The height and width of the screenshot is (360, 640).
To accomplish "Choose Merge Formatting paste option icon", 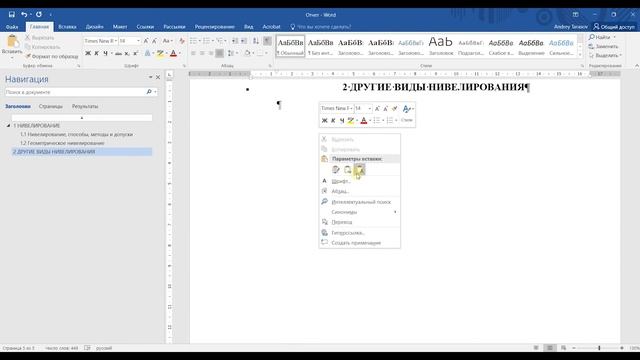I will pyautogui.click(x=347, y=169).
